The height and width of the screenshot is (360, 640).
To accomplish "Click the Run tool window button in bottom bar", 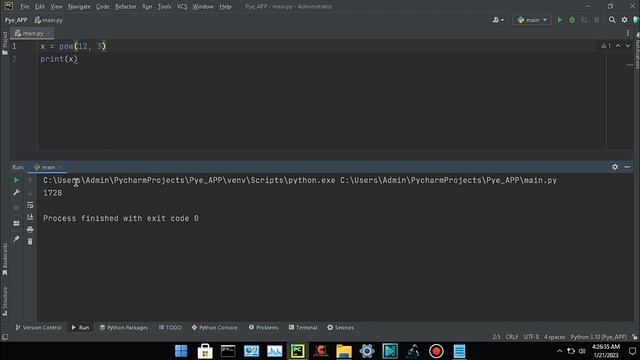I will click(x=80, y=327).
